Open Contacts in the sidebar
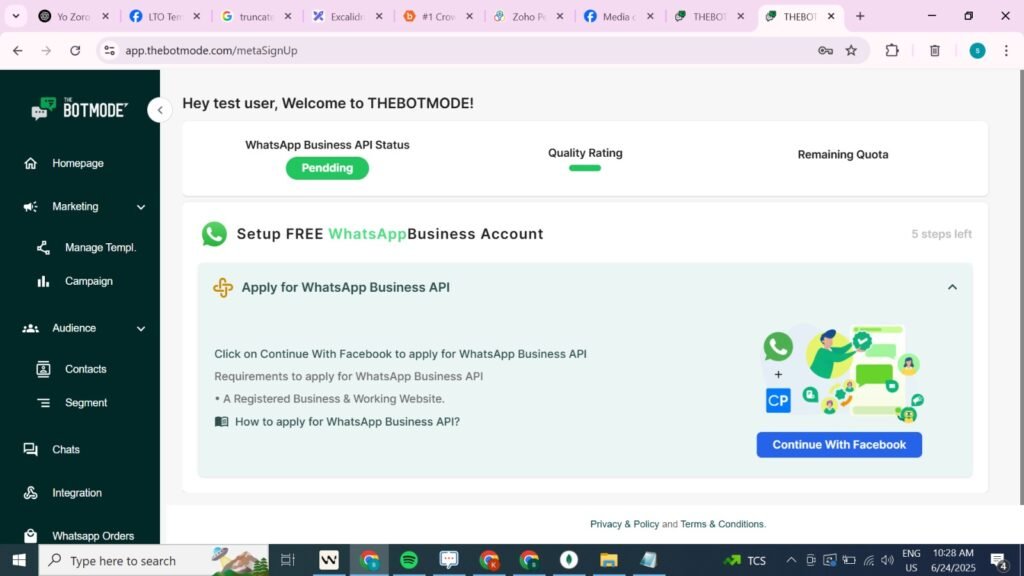This screenshot has height=576, width=1024. pyautogui.click(x=86, y=369)
